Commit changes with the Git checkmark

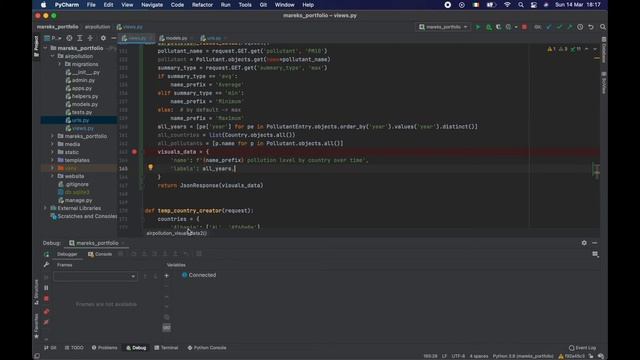[x=559, y=27]
